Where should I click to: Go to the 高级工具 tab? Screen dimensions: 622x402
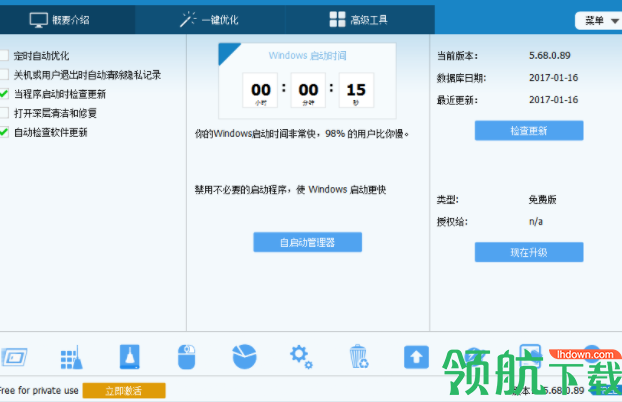[359, 19]
